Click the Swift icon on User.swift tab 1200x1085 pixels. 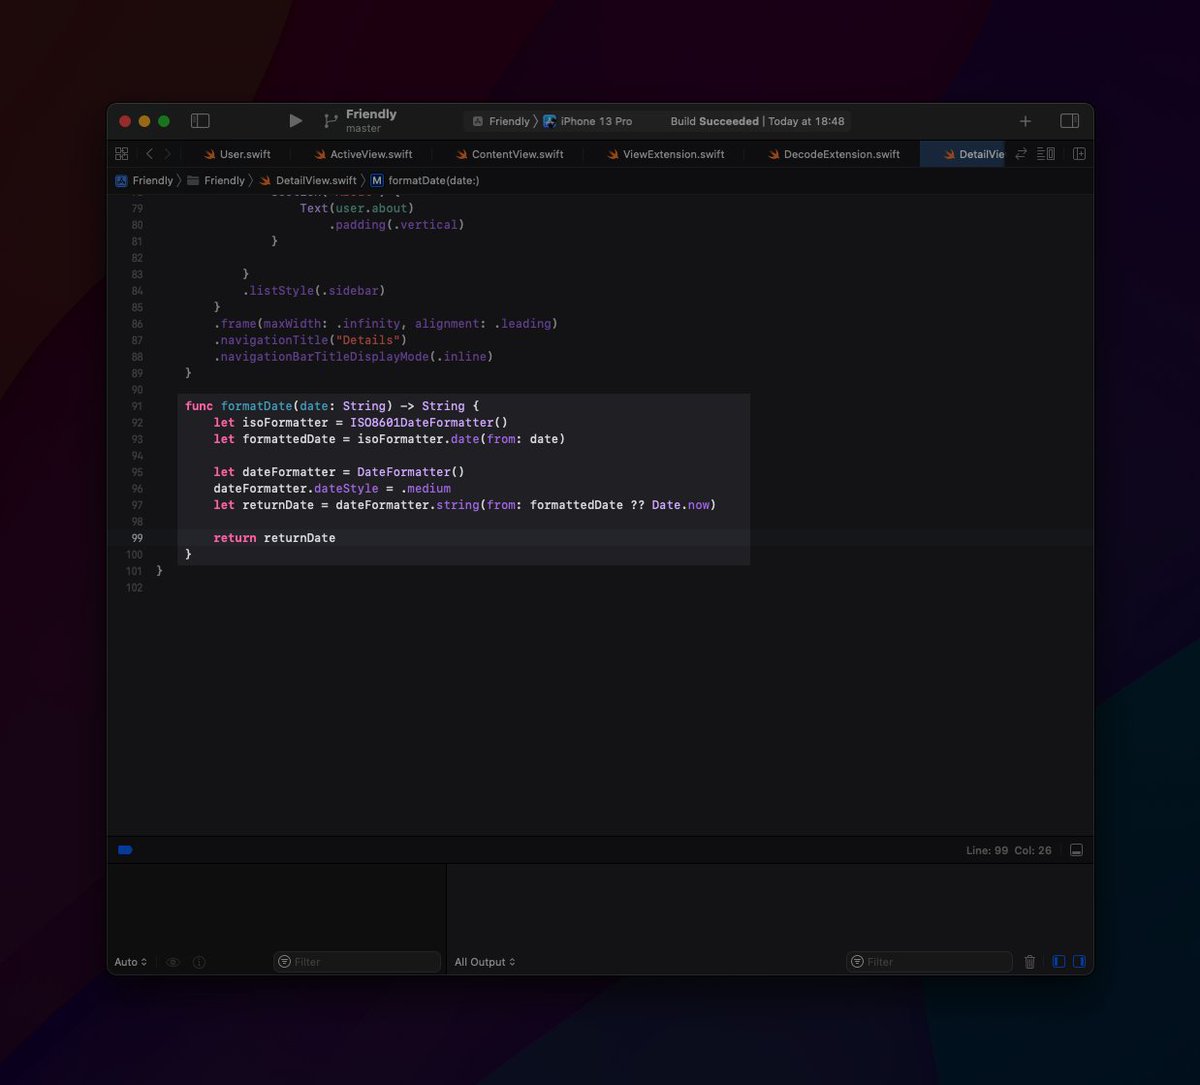point(210,154)
